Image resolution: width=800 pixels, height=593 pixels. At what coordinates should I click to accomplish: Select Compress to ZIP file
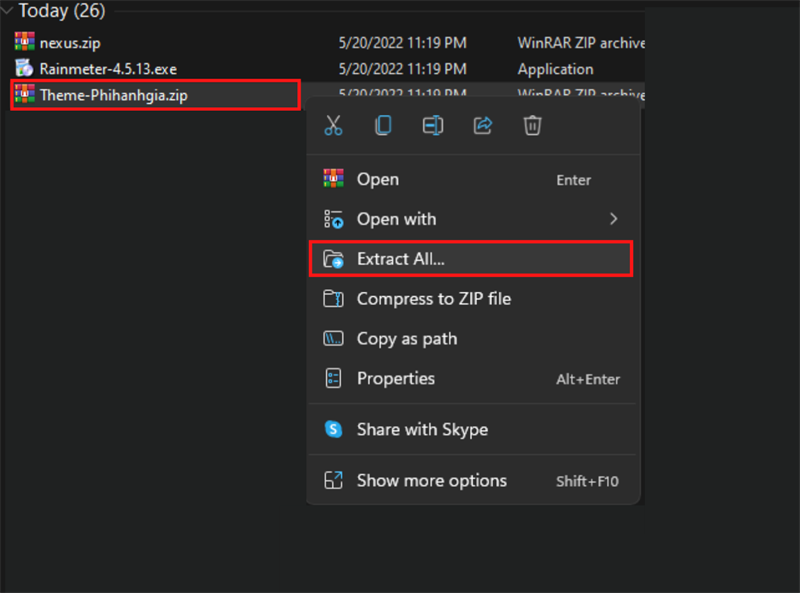click(433, 298)
